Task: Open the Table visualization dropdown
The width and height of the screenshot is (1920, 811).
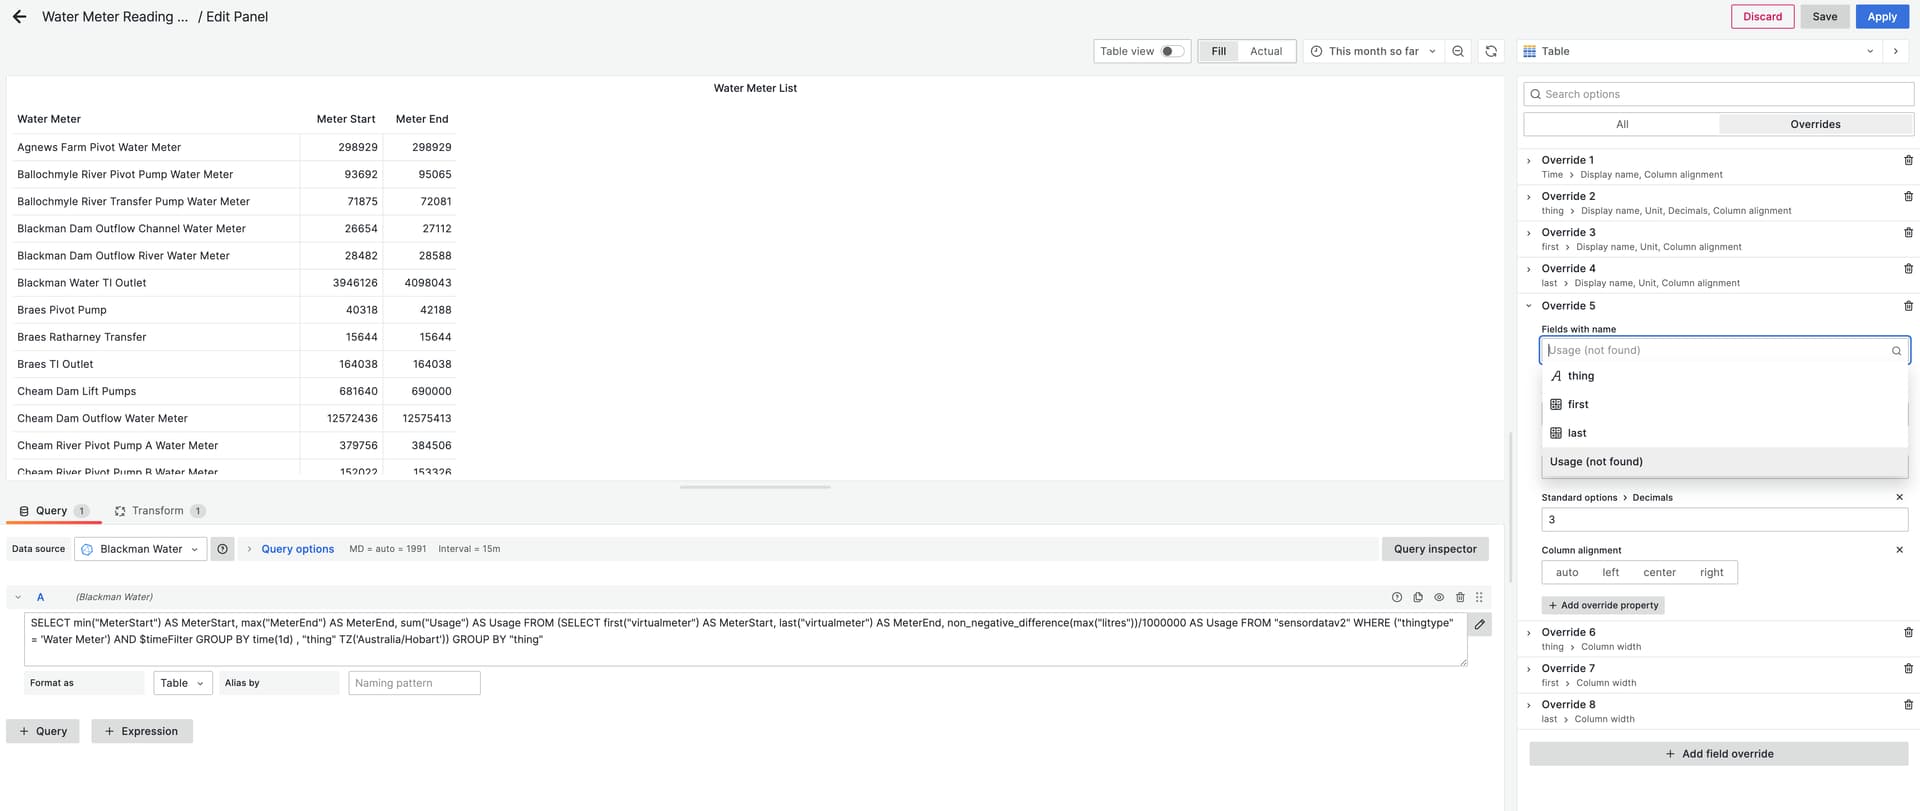Action: [1700, 51]
